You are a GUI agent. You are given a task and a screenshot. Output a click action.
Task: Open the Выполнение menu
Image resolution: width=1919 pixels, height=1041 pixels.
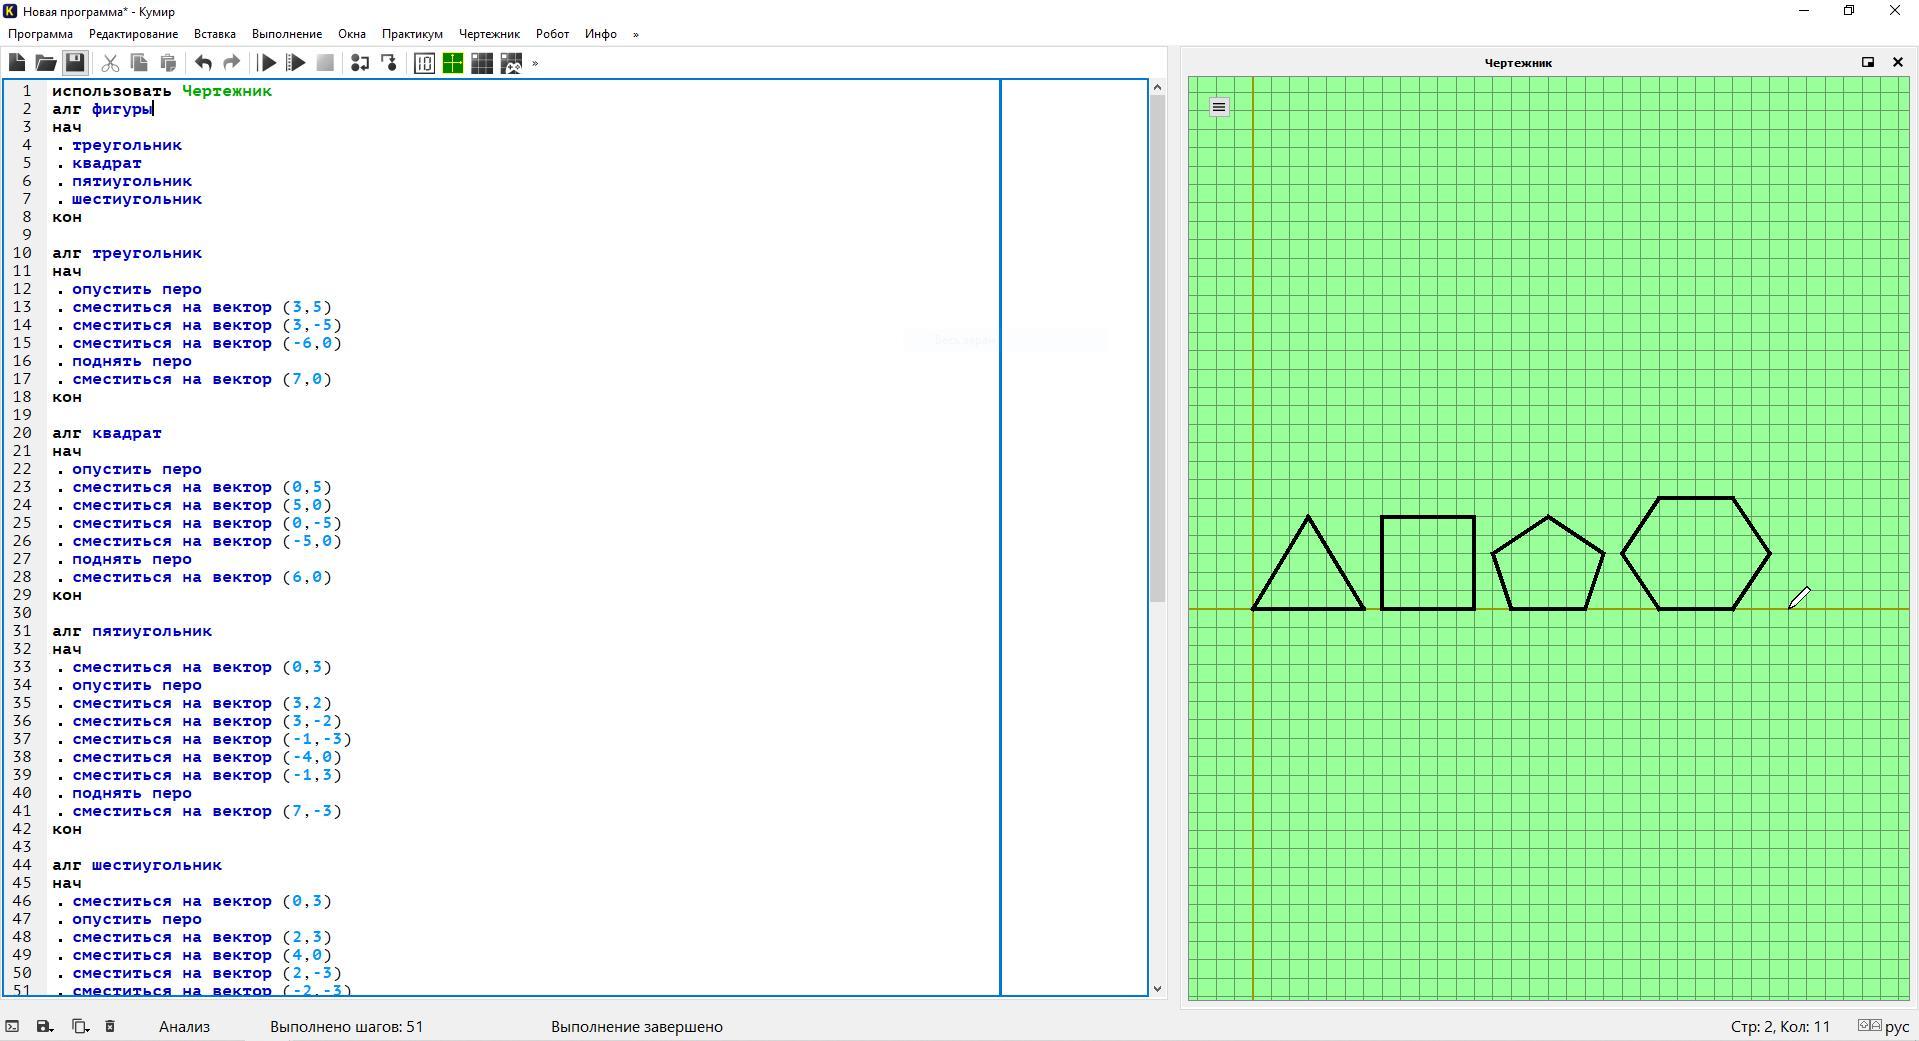click(287, 34)
